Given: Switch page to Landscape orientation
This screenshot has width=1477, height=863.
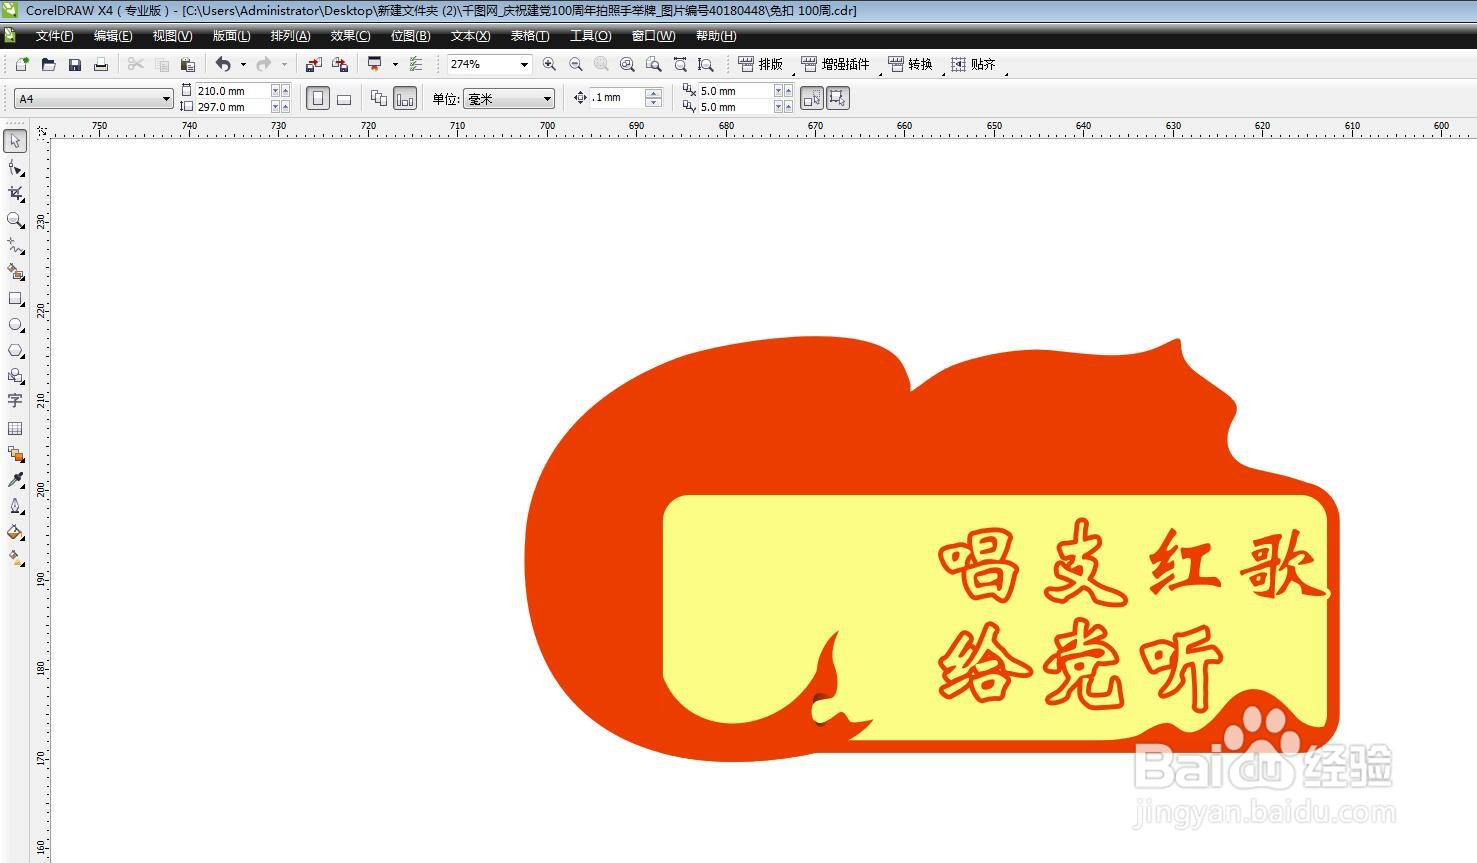Looking at the screenshot, I should (x=344, y=99).
